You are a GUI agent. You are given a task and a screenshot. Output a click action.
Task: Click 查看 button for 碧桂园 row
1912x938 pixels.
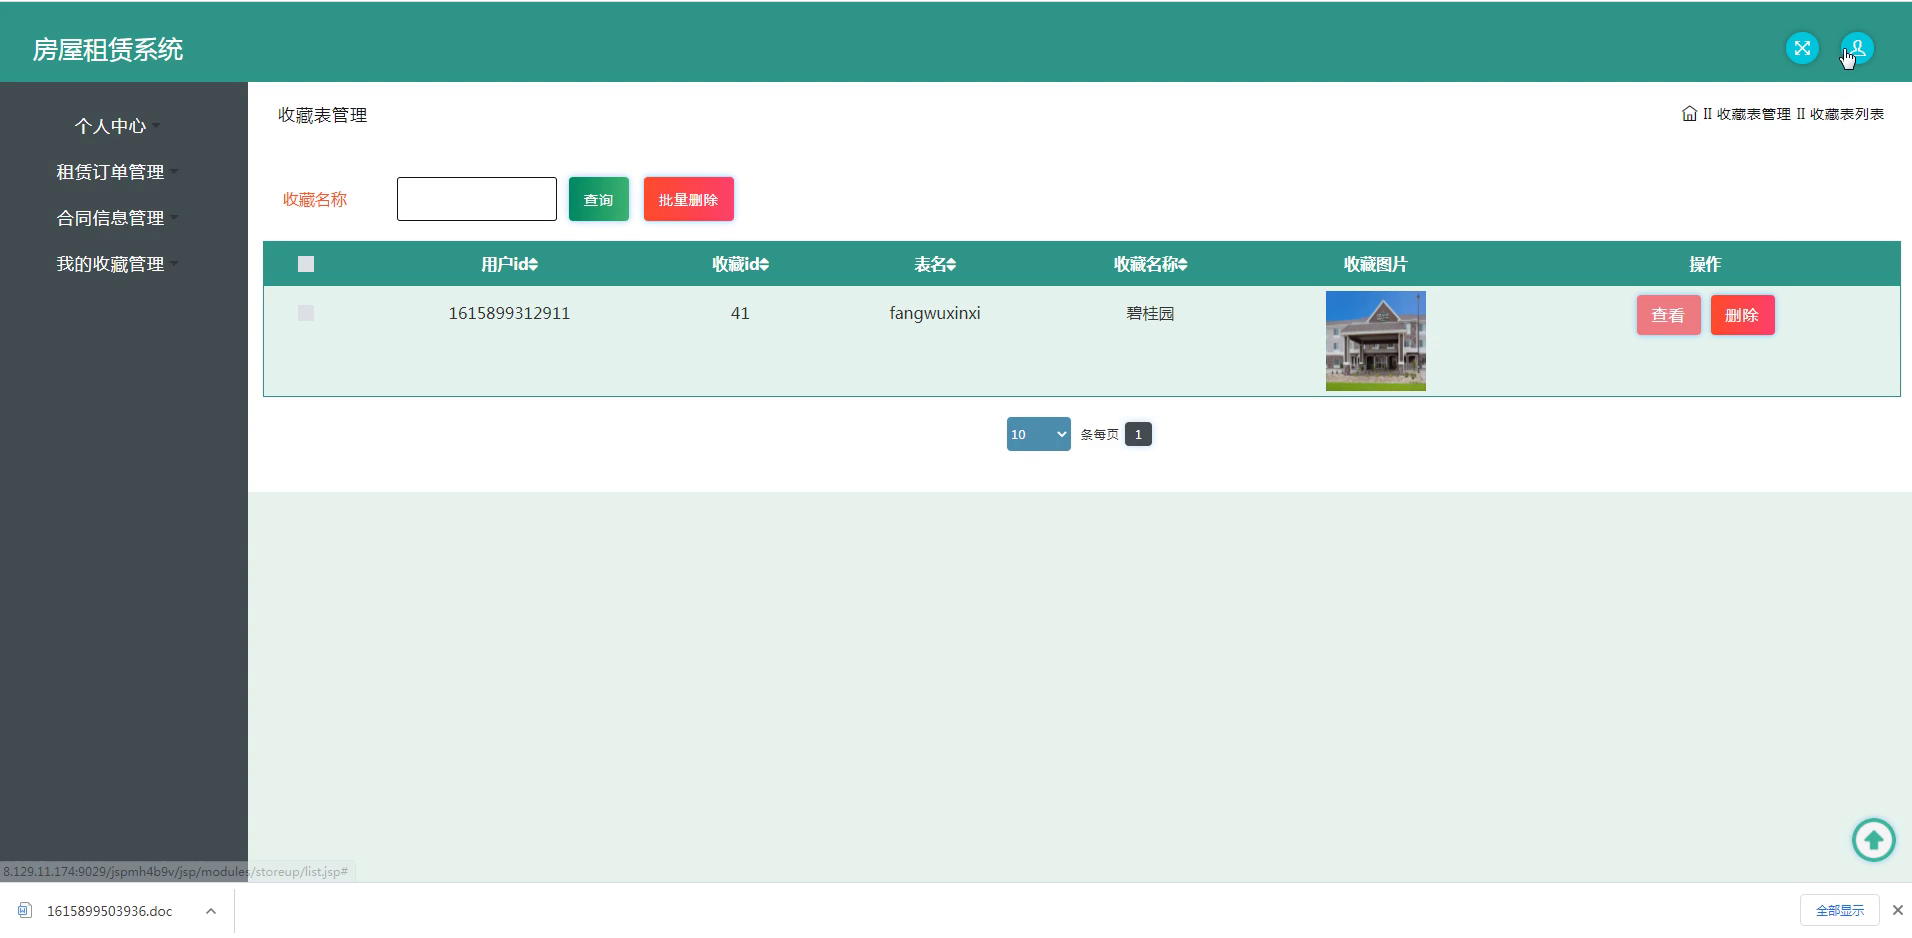click(1668, 315)
